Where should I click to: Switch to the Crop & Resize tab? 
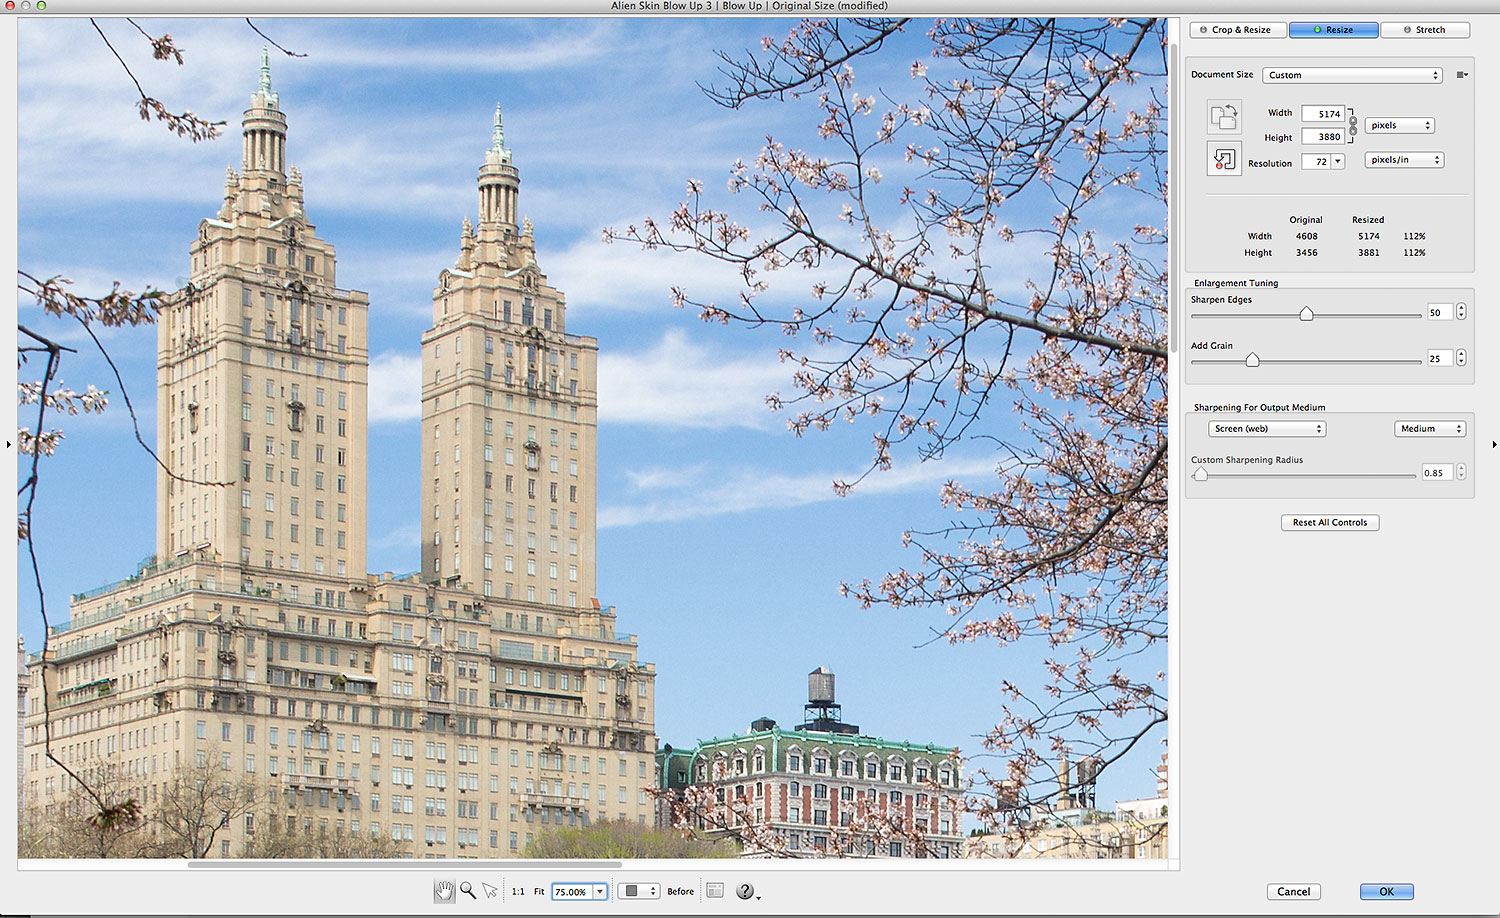(x=1238, y=29)
